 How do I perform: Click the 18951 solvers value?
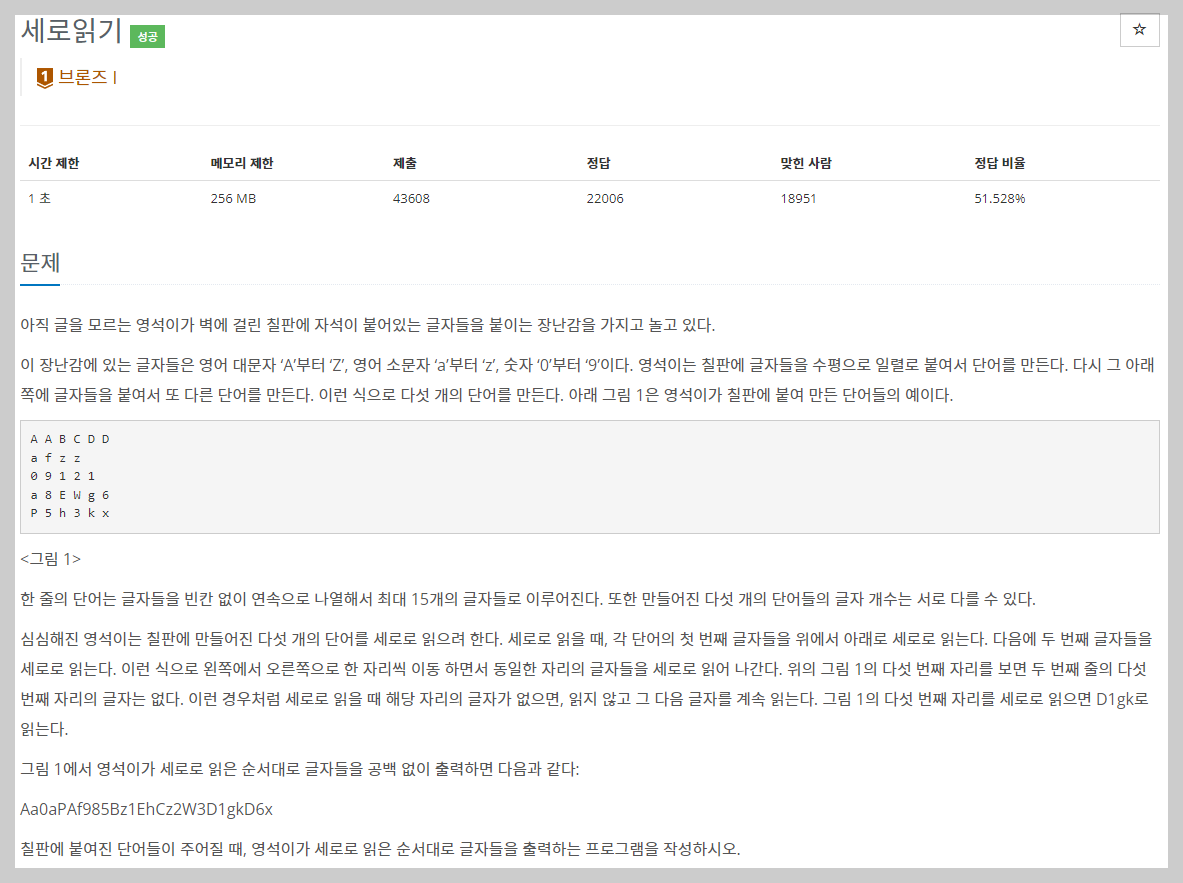[798, 198]
